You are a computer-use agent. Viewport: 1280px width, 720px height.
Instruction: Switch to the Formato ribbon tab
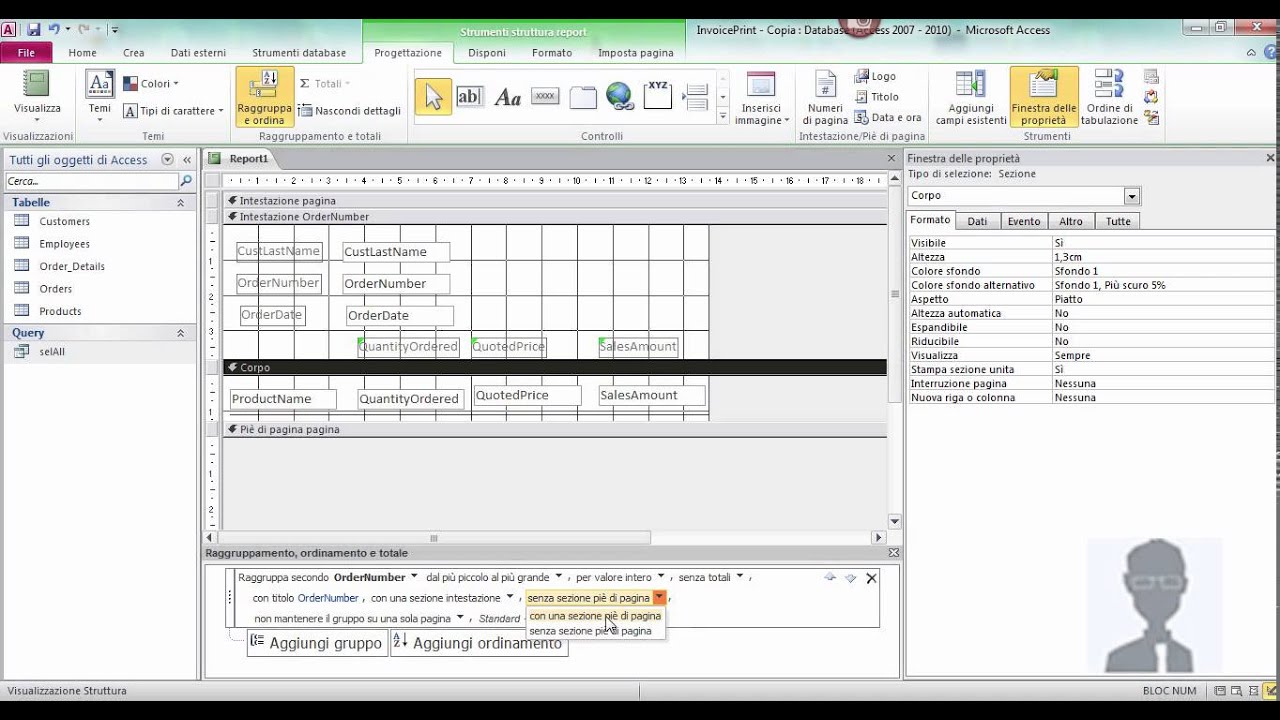552,53
